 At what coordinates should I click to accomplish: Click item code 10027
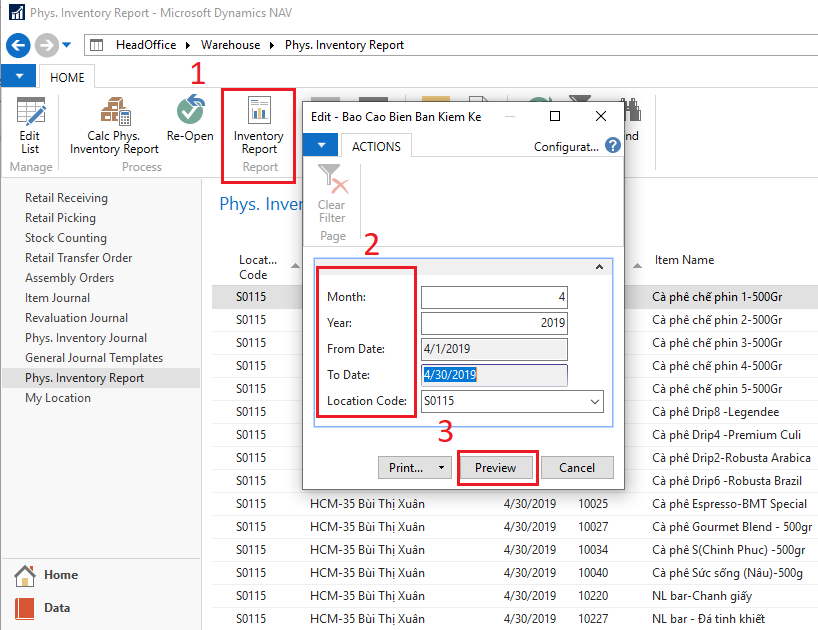(x=593, y=527)
